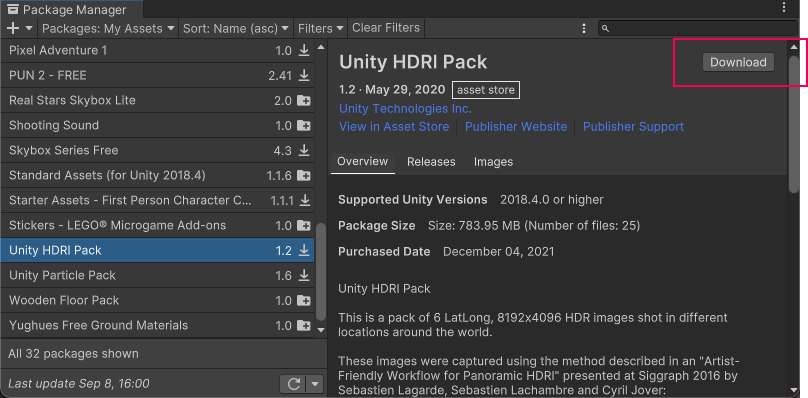Click download icon for PUN 2 - FREE
The width and height of the screenshot is (808, 398).
[305, 75]
